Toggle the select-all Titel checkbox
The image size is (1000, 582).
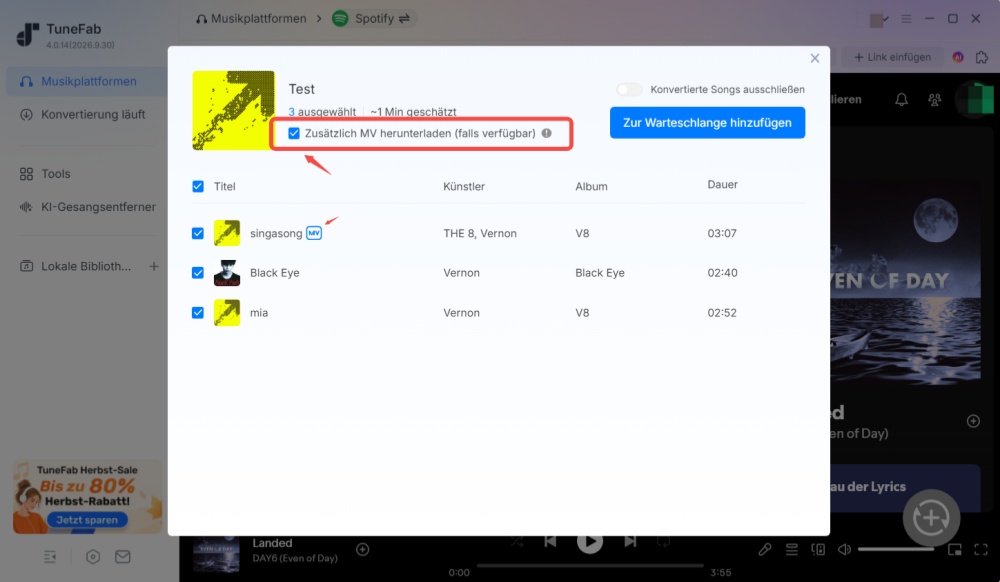[198, 186]
